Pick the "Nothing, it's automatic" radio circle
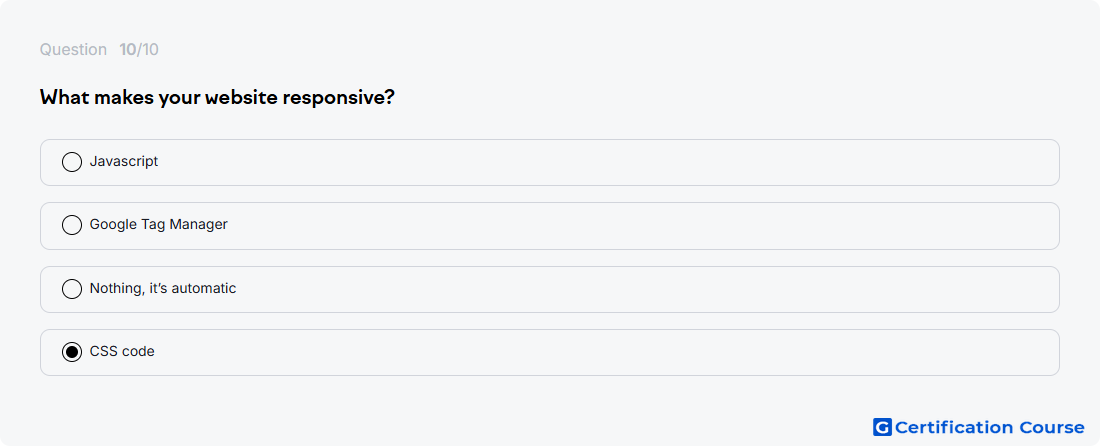The height and width of the screenshot is (446, 1100). coord(72,289)
